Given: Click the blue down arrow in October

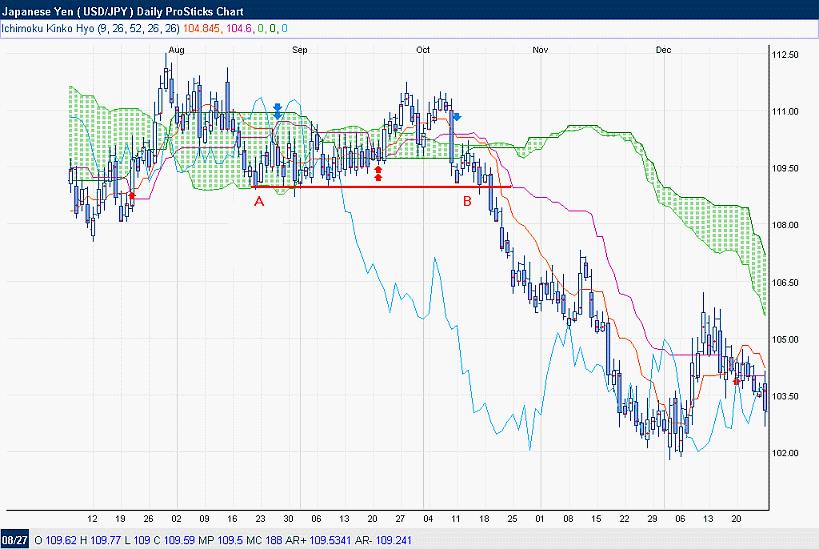Looking at the screenshot, I should point(455,117).
